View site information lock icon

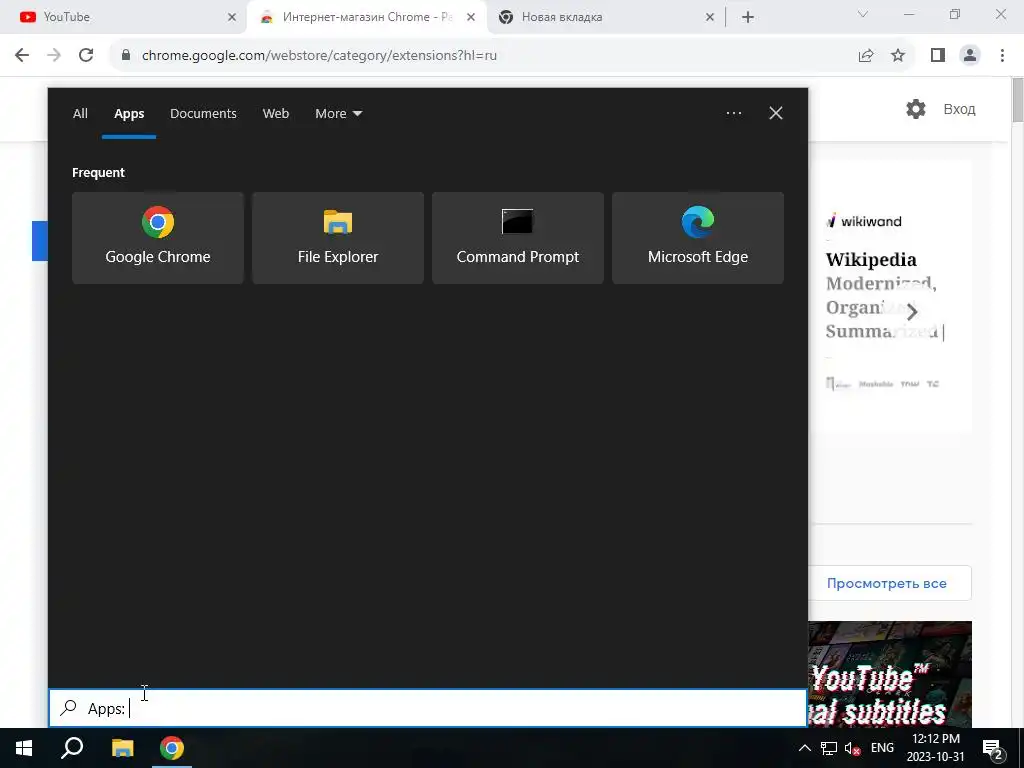tap(126, 55)
